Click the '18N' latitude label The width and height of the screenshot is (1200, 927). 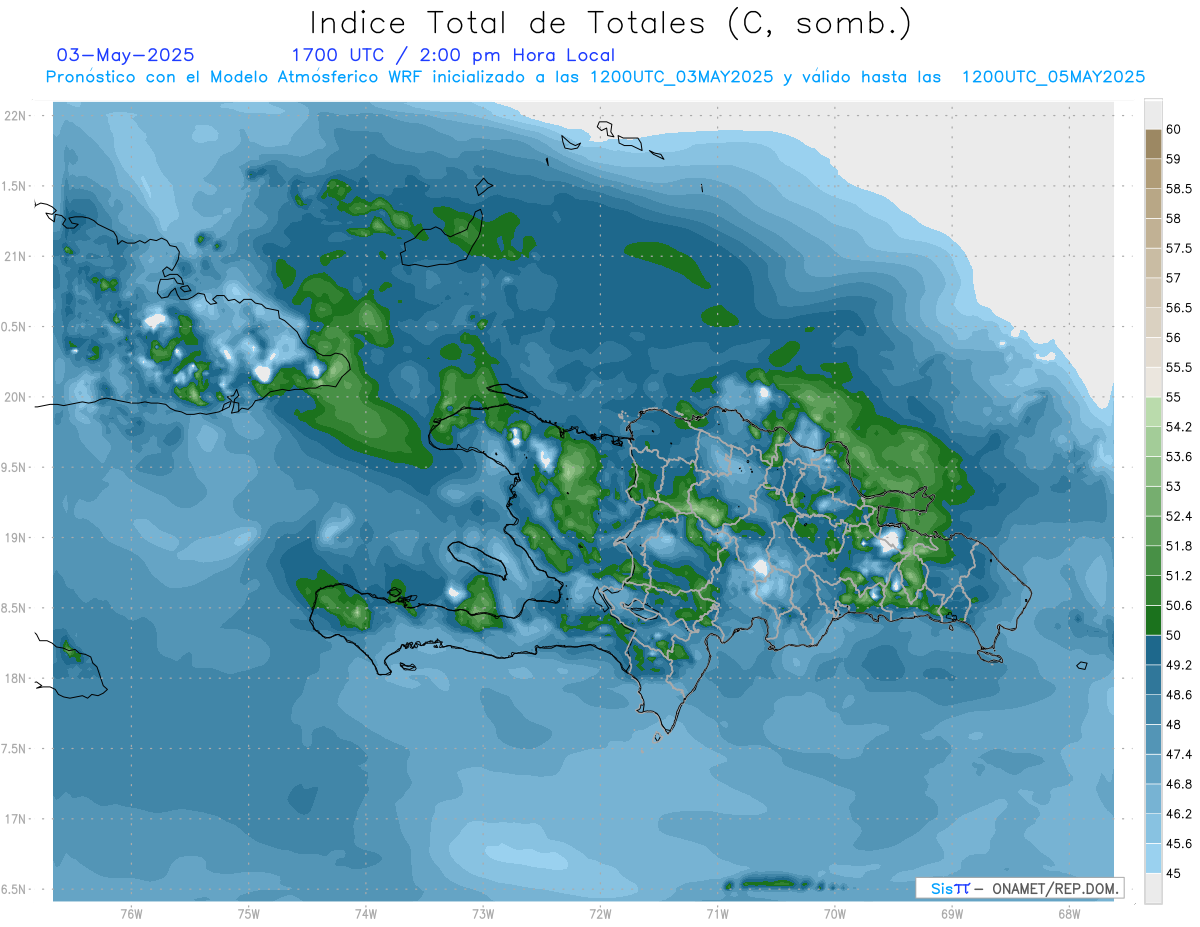[16, 679]
